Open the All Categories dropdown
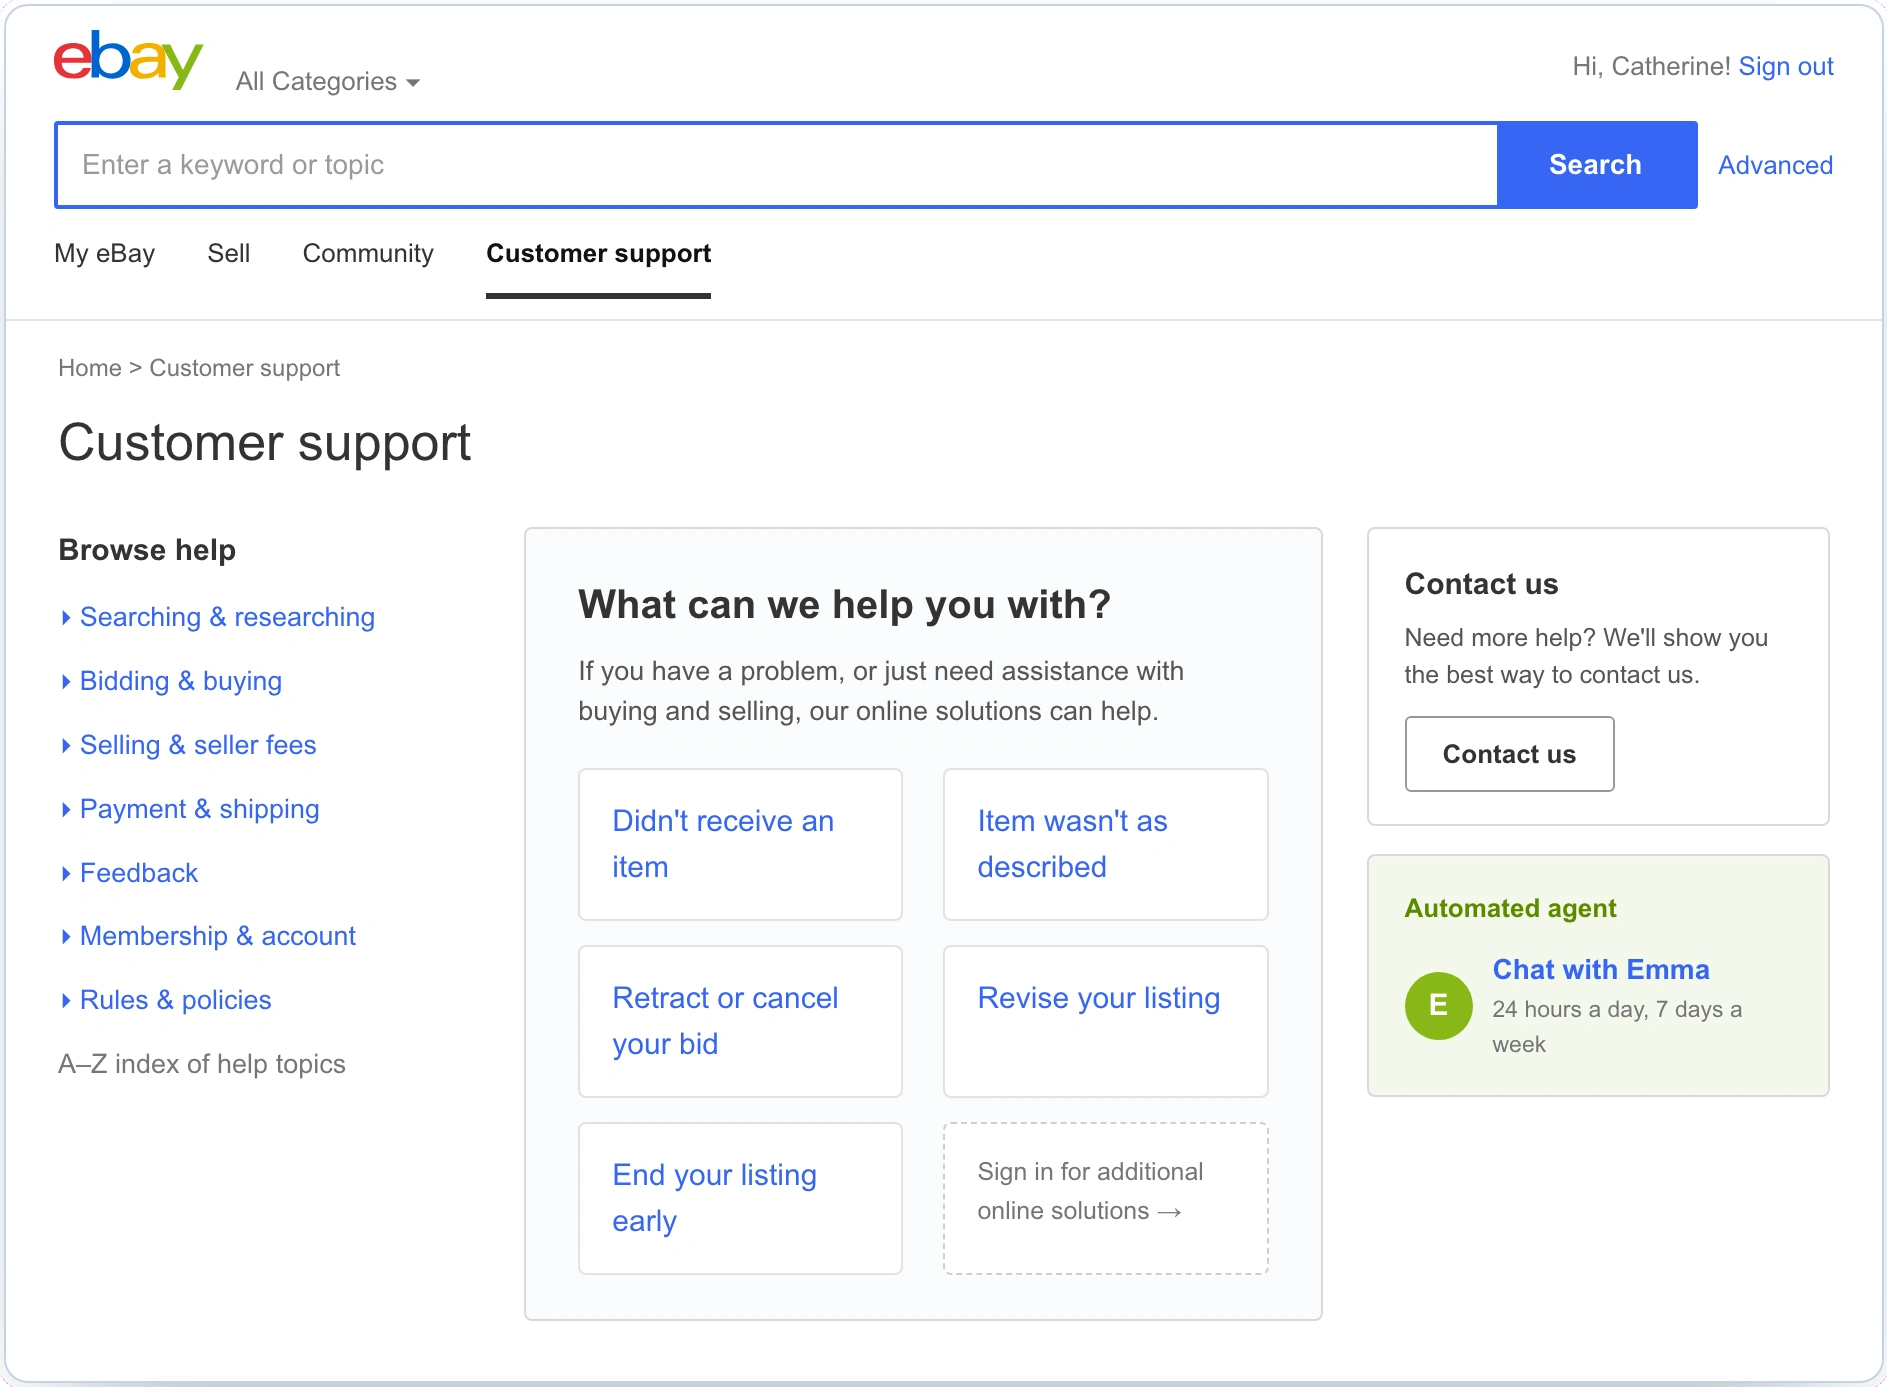The image size is (1887, 1387). (328, 82)
